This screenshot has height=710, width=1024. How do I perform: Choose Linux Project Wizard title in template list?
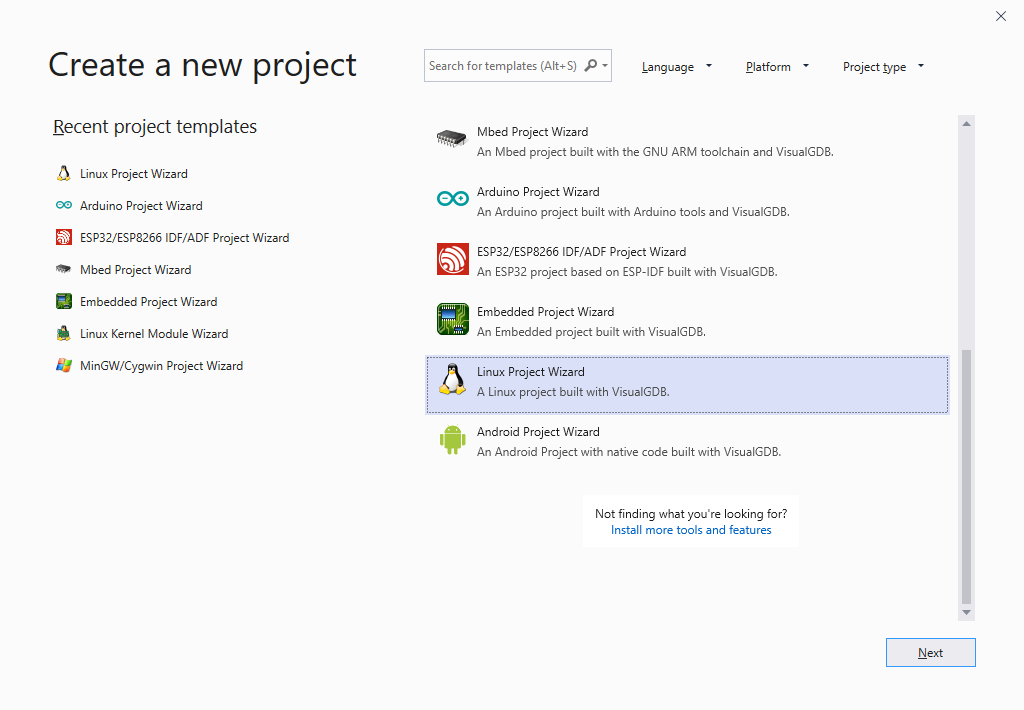tap(530, 372)
